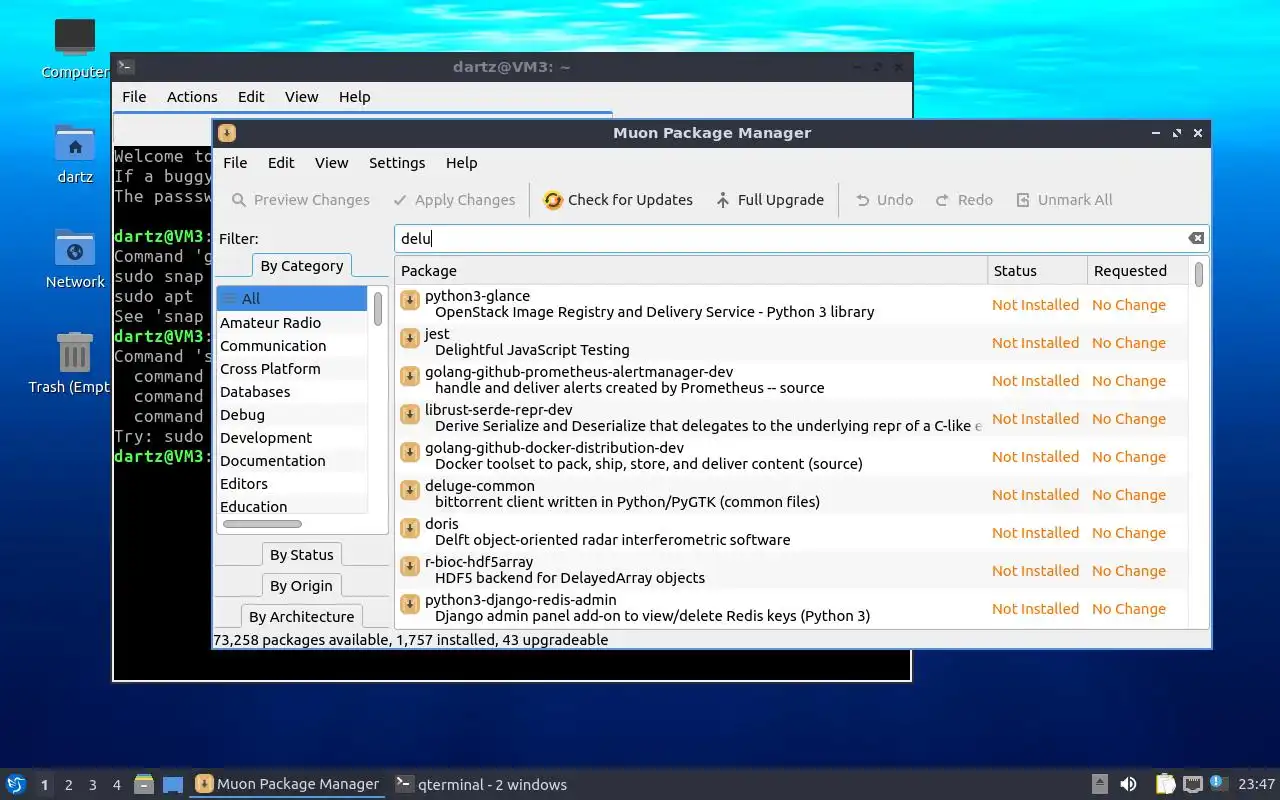
Task: Click Apply Changes in the toolbar
Action: (454, 200)
